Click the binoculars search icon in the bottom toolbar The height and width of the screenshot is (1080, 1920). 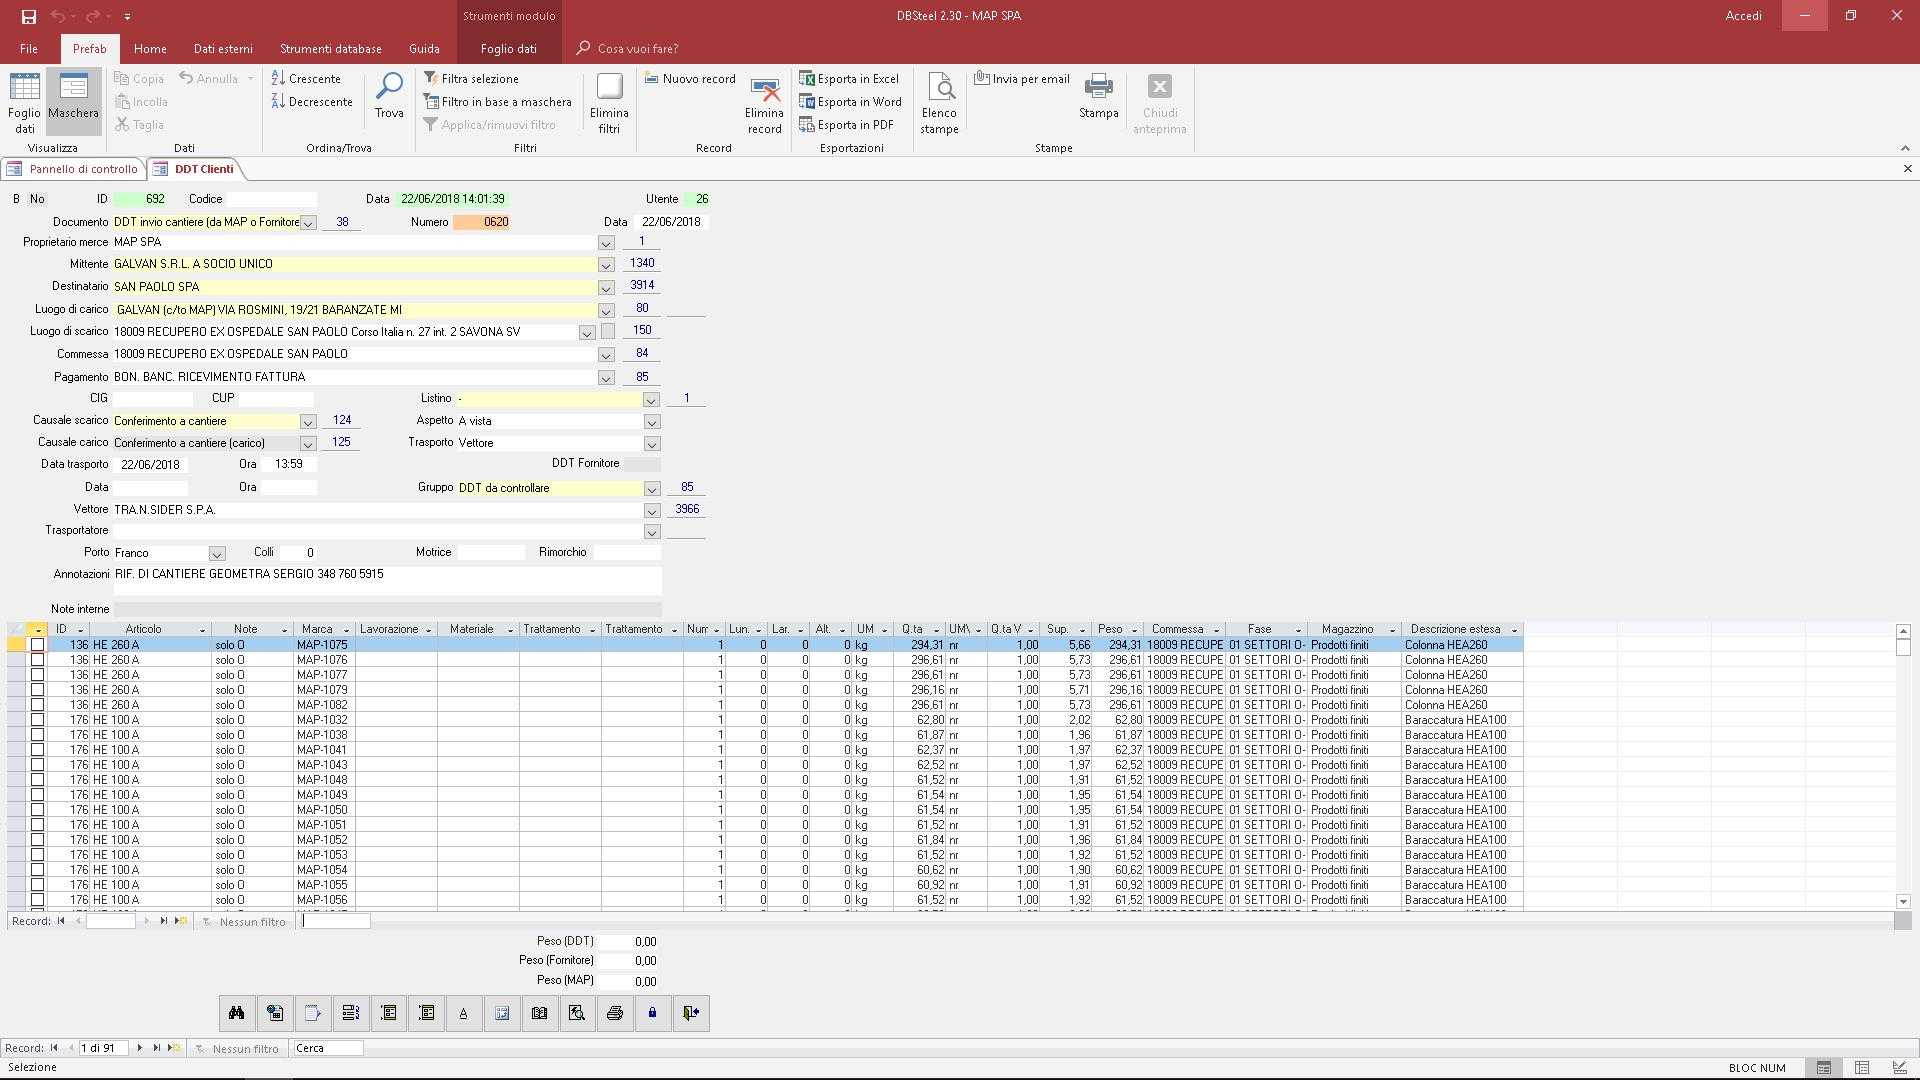[237, 1013]
